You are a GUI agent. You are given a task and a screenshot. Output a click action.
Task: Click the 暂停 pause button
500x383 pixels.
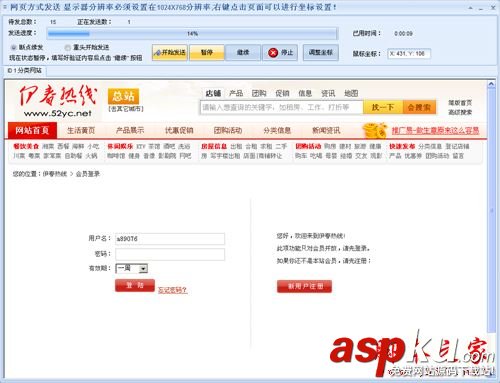click(207, 52)
